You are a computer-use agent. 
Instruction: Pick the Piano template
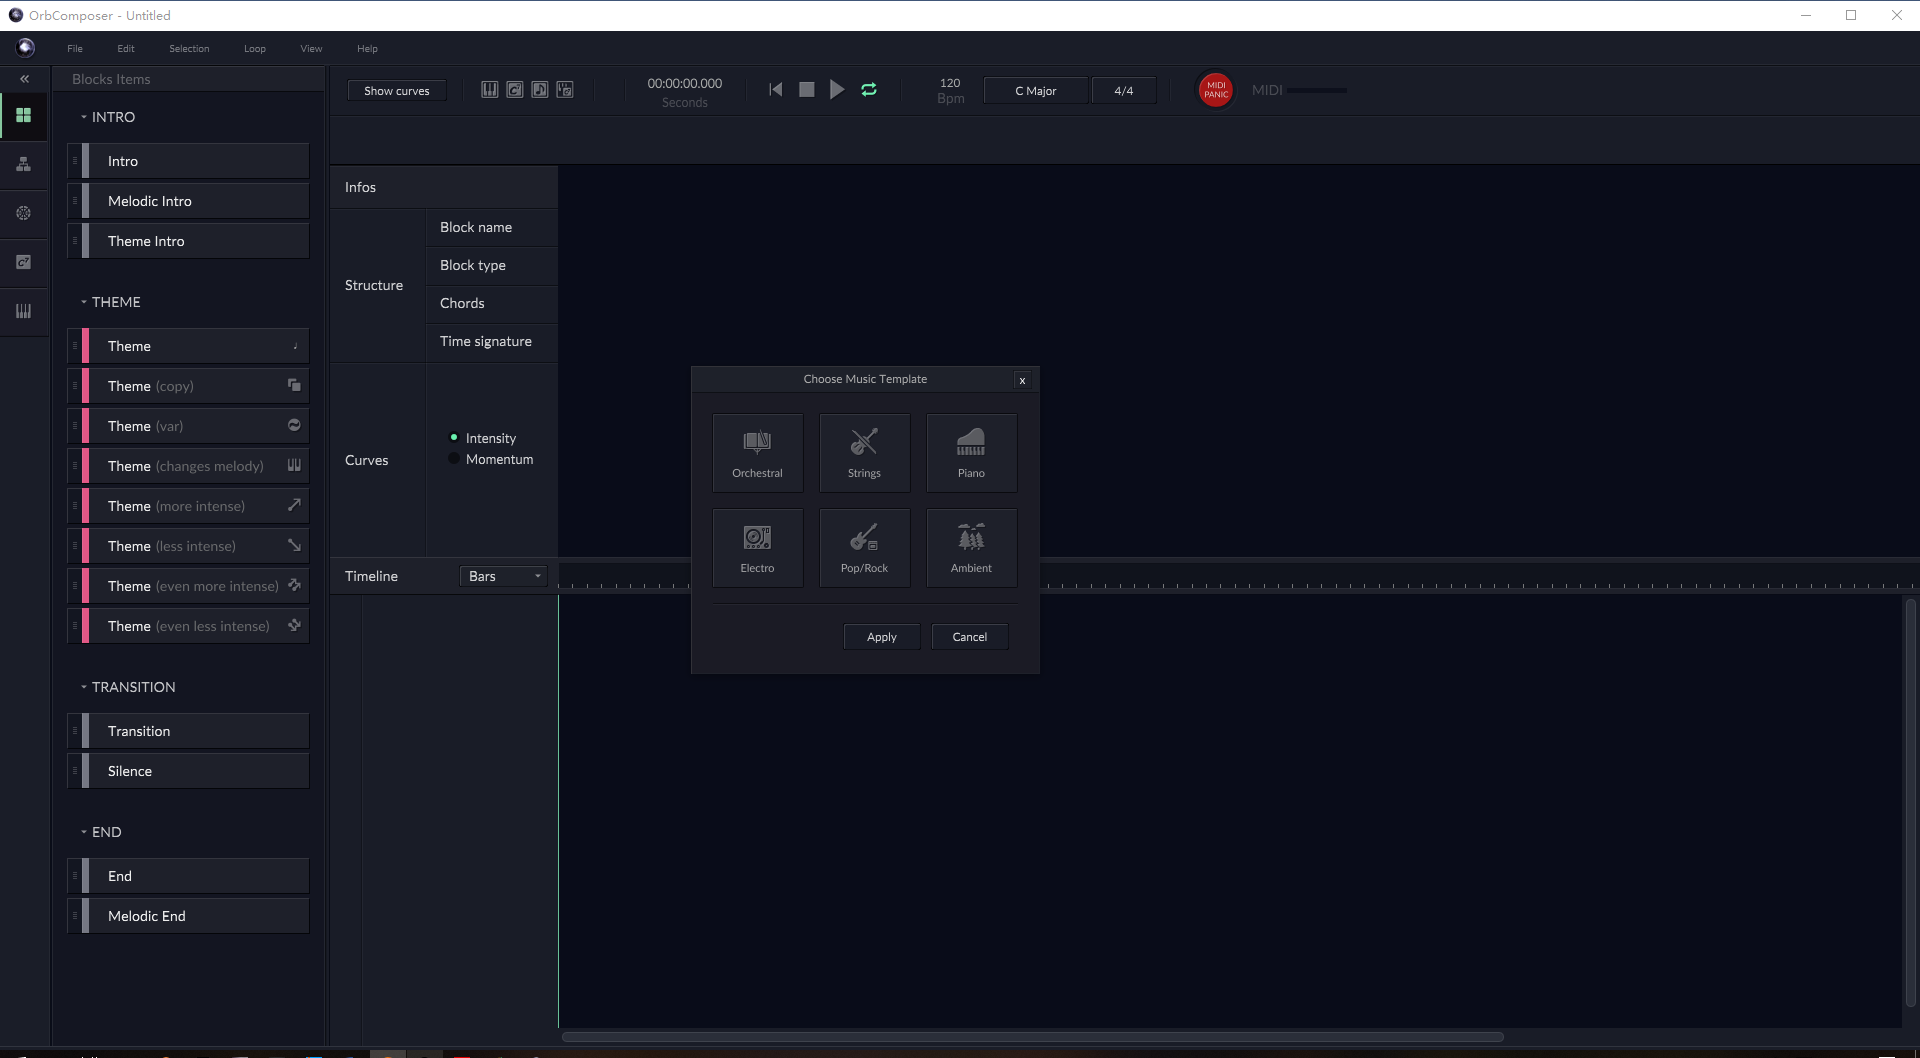tap(971, 452)
